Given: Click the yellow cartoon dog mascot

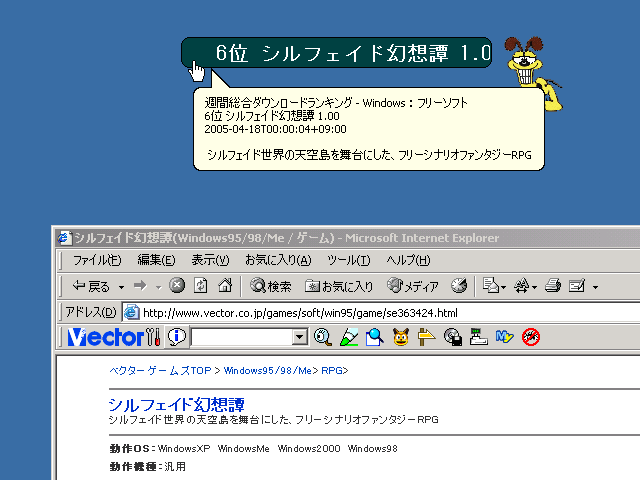Looking at the screenshot, I should pos(531,73).
